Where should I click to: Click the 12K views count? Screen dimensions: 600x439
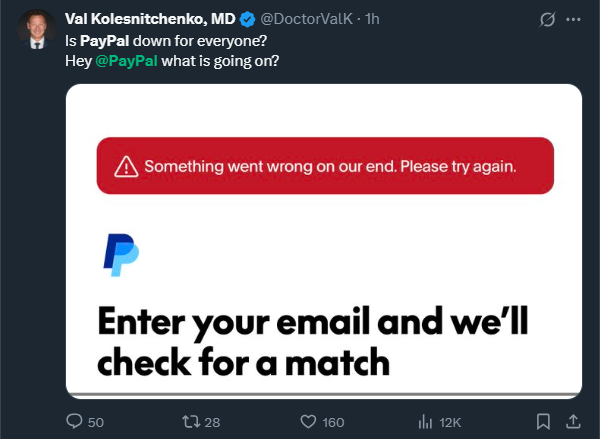tap(452, 421)
